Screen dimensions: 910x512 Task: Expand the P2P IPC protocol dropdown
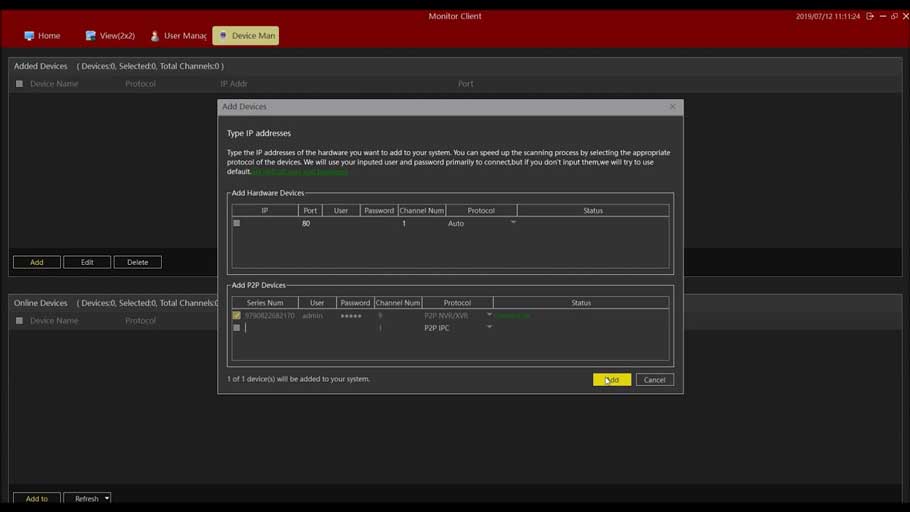[x=489, y=328]
